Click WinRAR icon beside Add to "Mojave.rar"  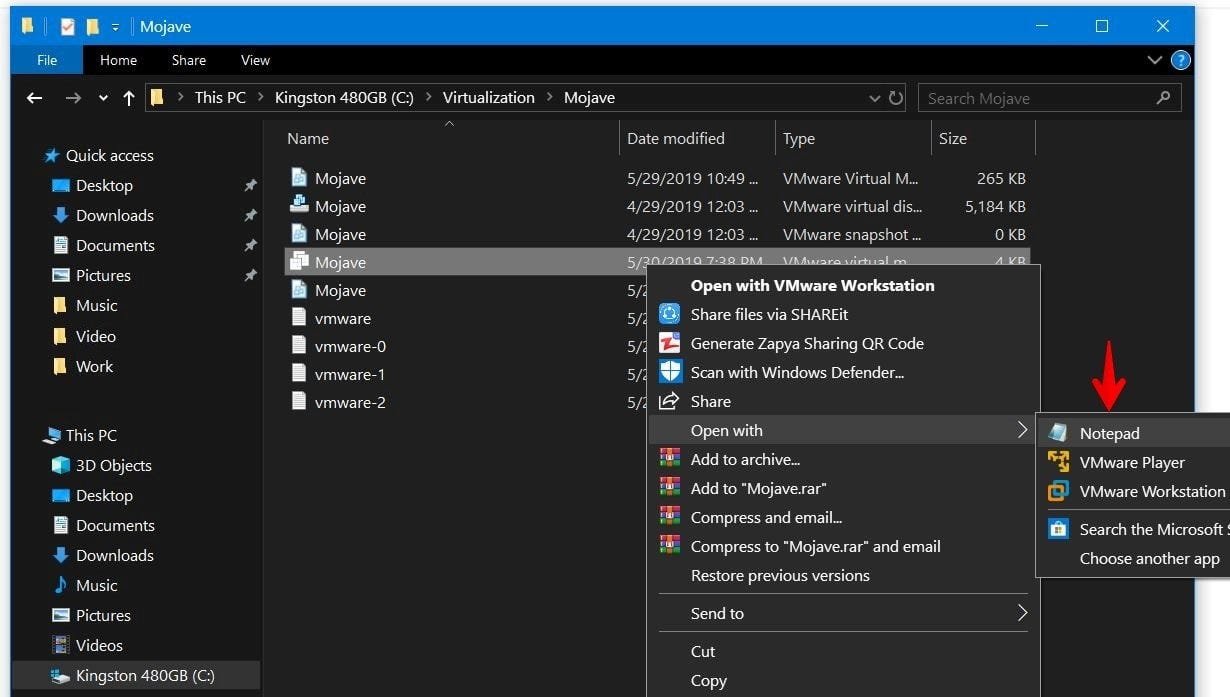click(669, 488)
